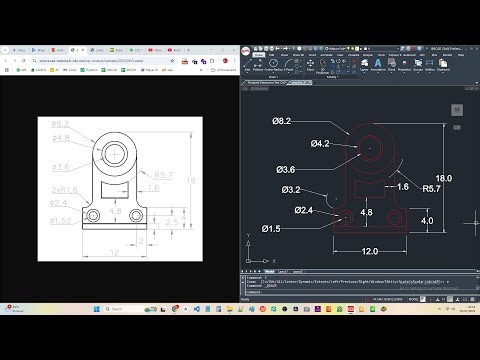Click the Ø4.2 dimension text in the CAD drawing

click(x=320, y=144)
